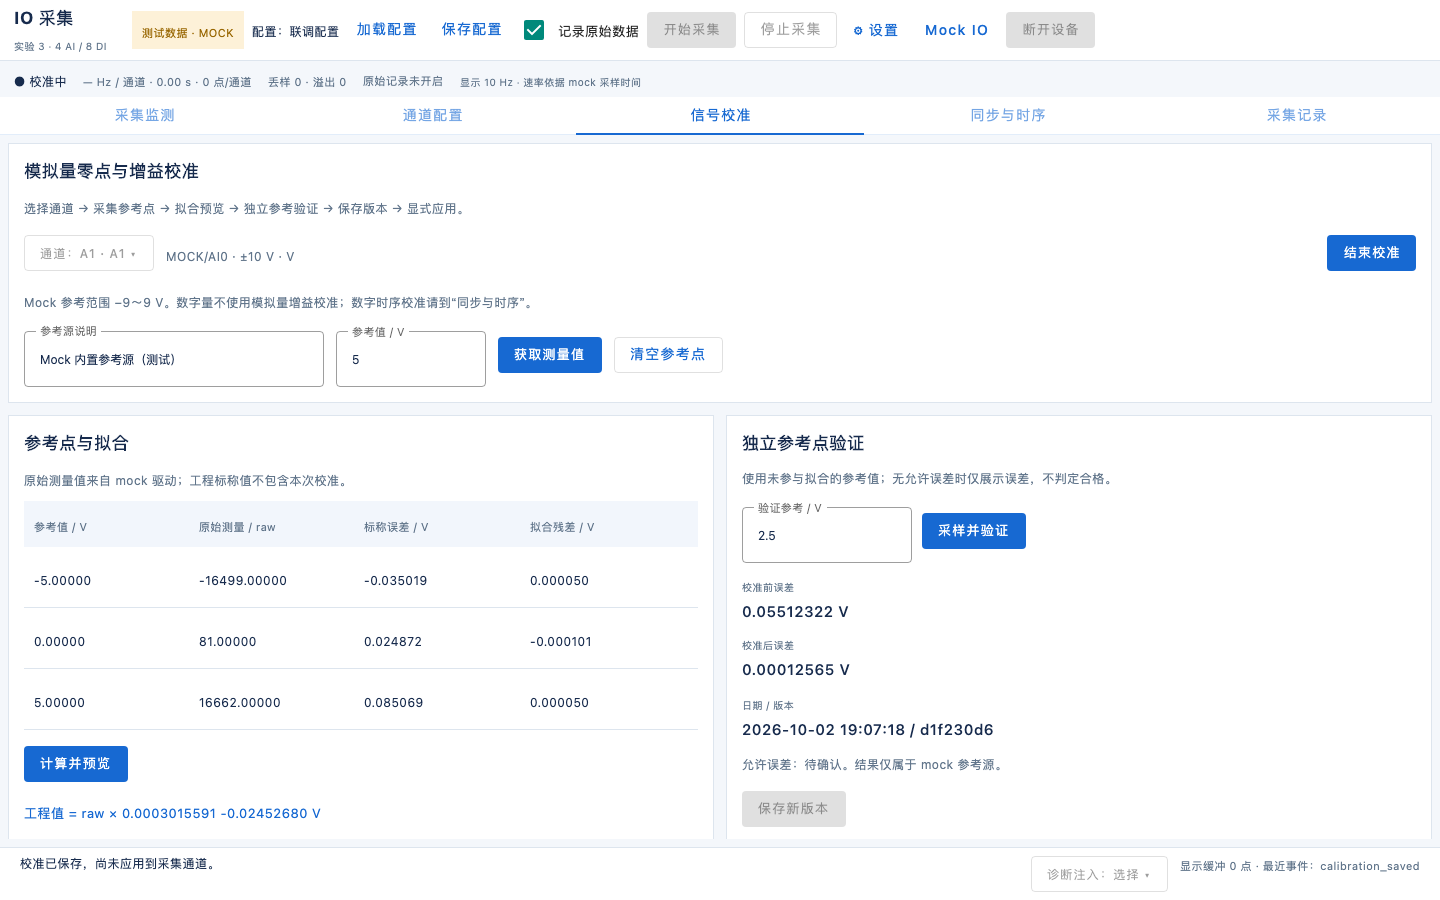Click the 工程值 fit formula text
Screen dimensions: 1440x900
172,814
